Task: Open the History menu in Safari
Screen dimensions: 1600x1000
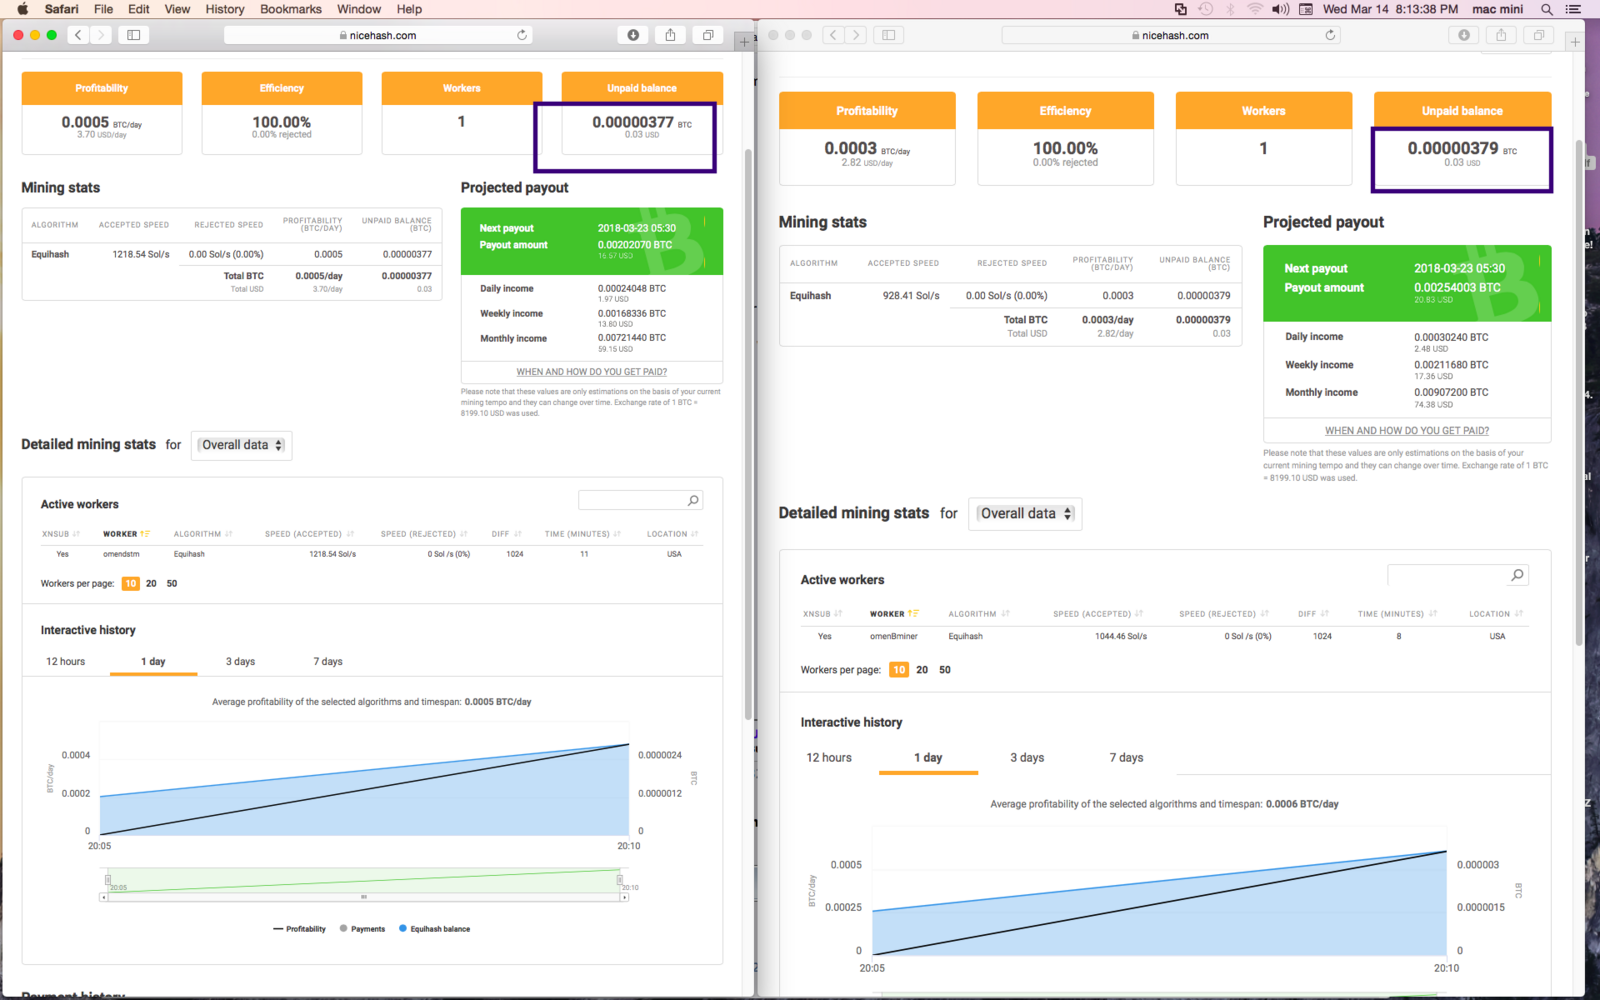Action: click(224, 9)
